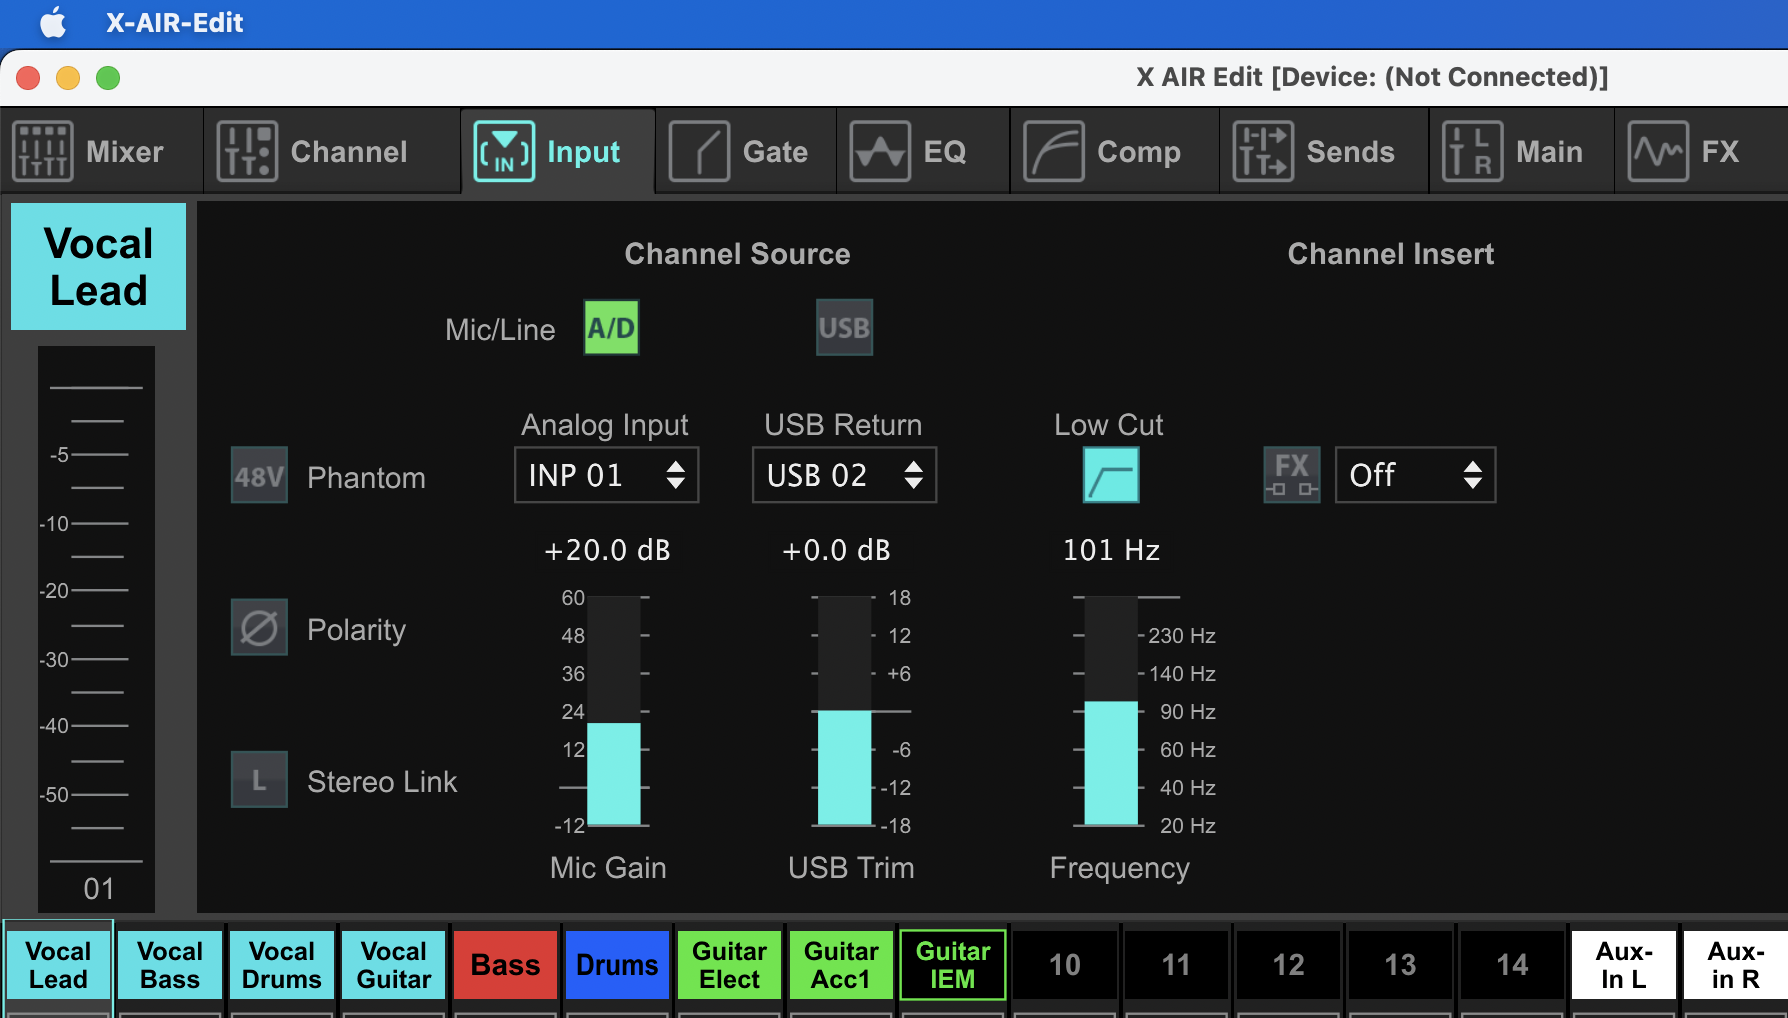Select channel 13
This screenshot has height=1018, width=1788.
pos(1401,965)
